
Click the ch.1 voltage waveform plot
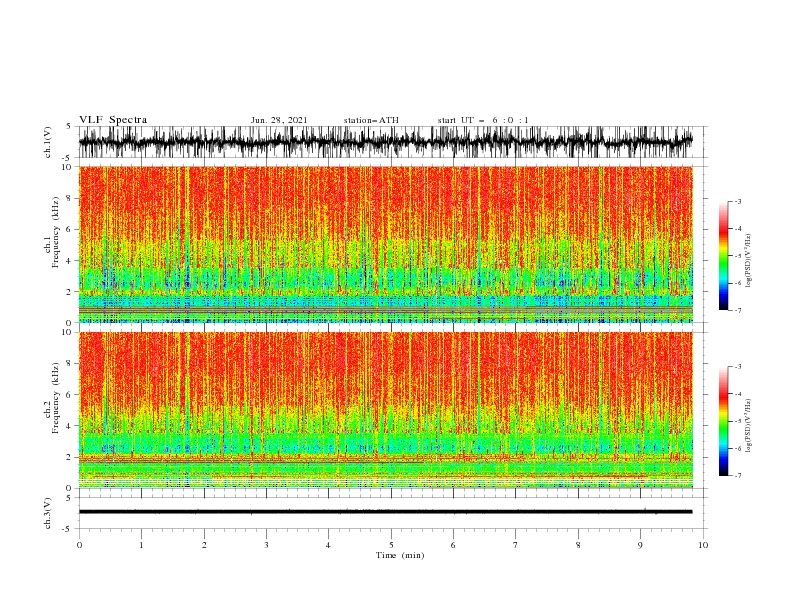click(x=385, y=142)
